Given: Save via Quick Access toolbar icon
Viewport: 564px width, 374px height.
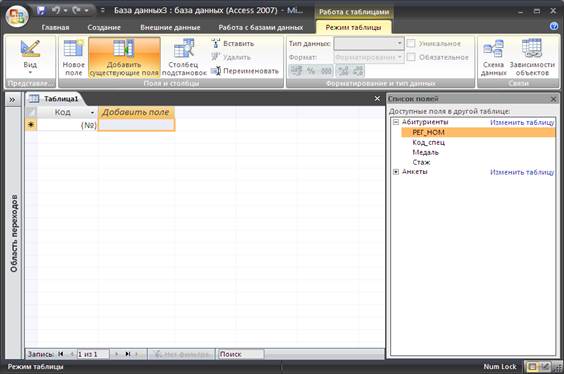Looking at the screenshot, I should tap(41, 11).
